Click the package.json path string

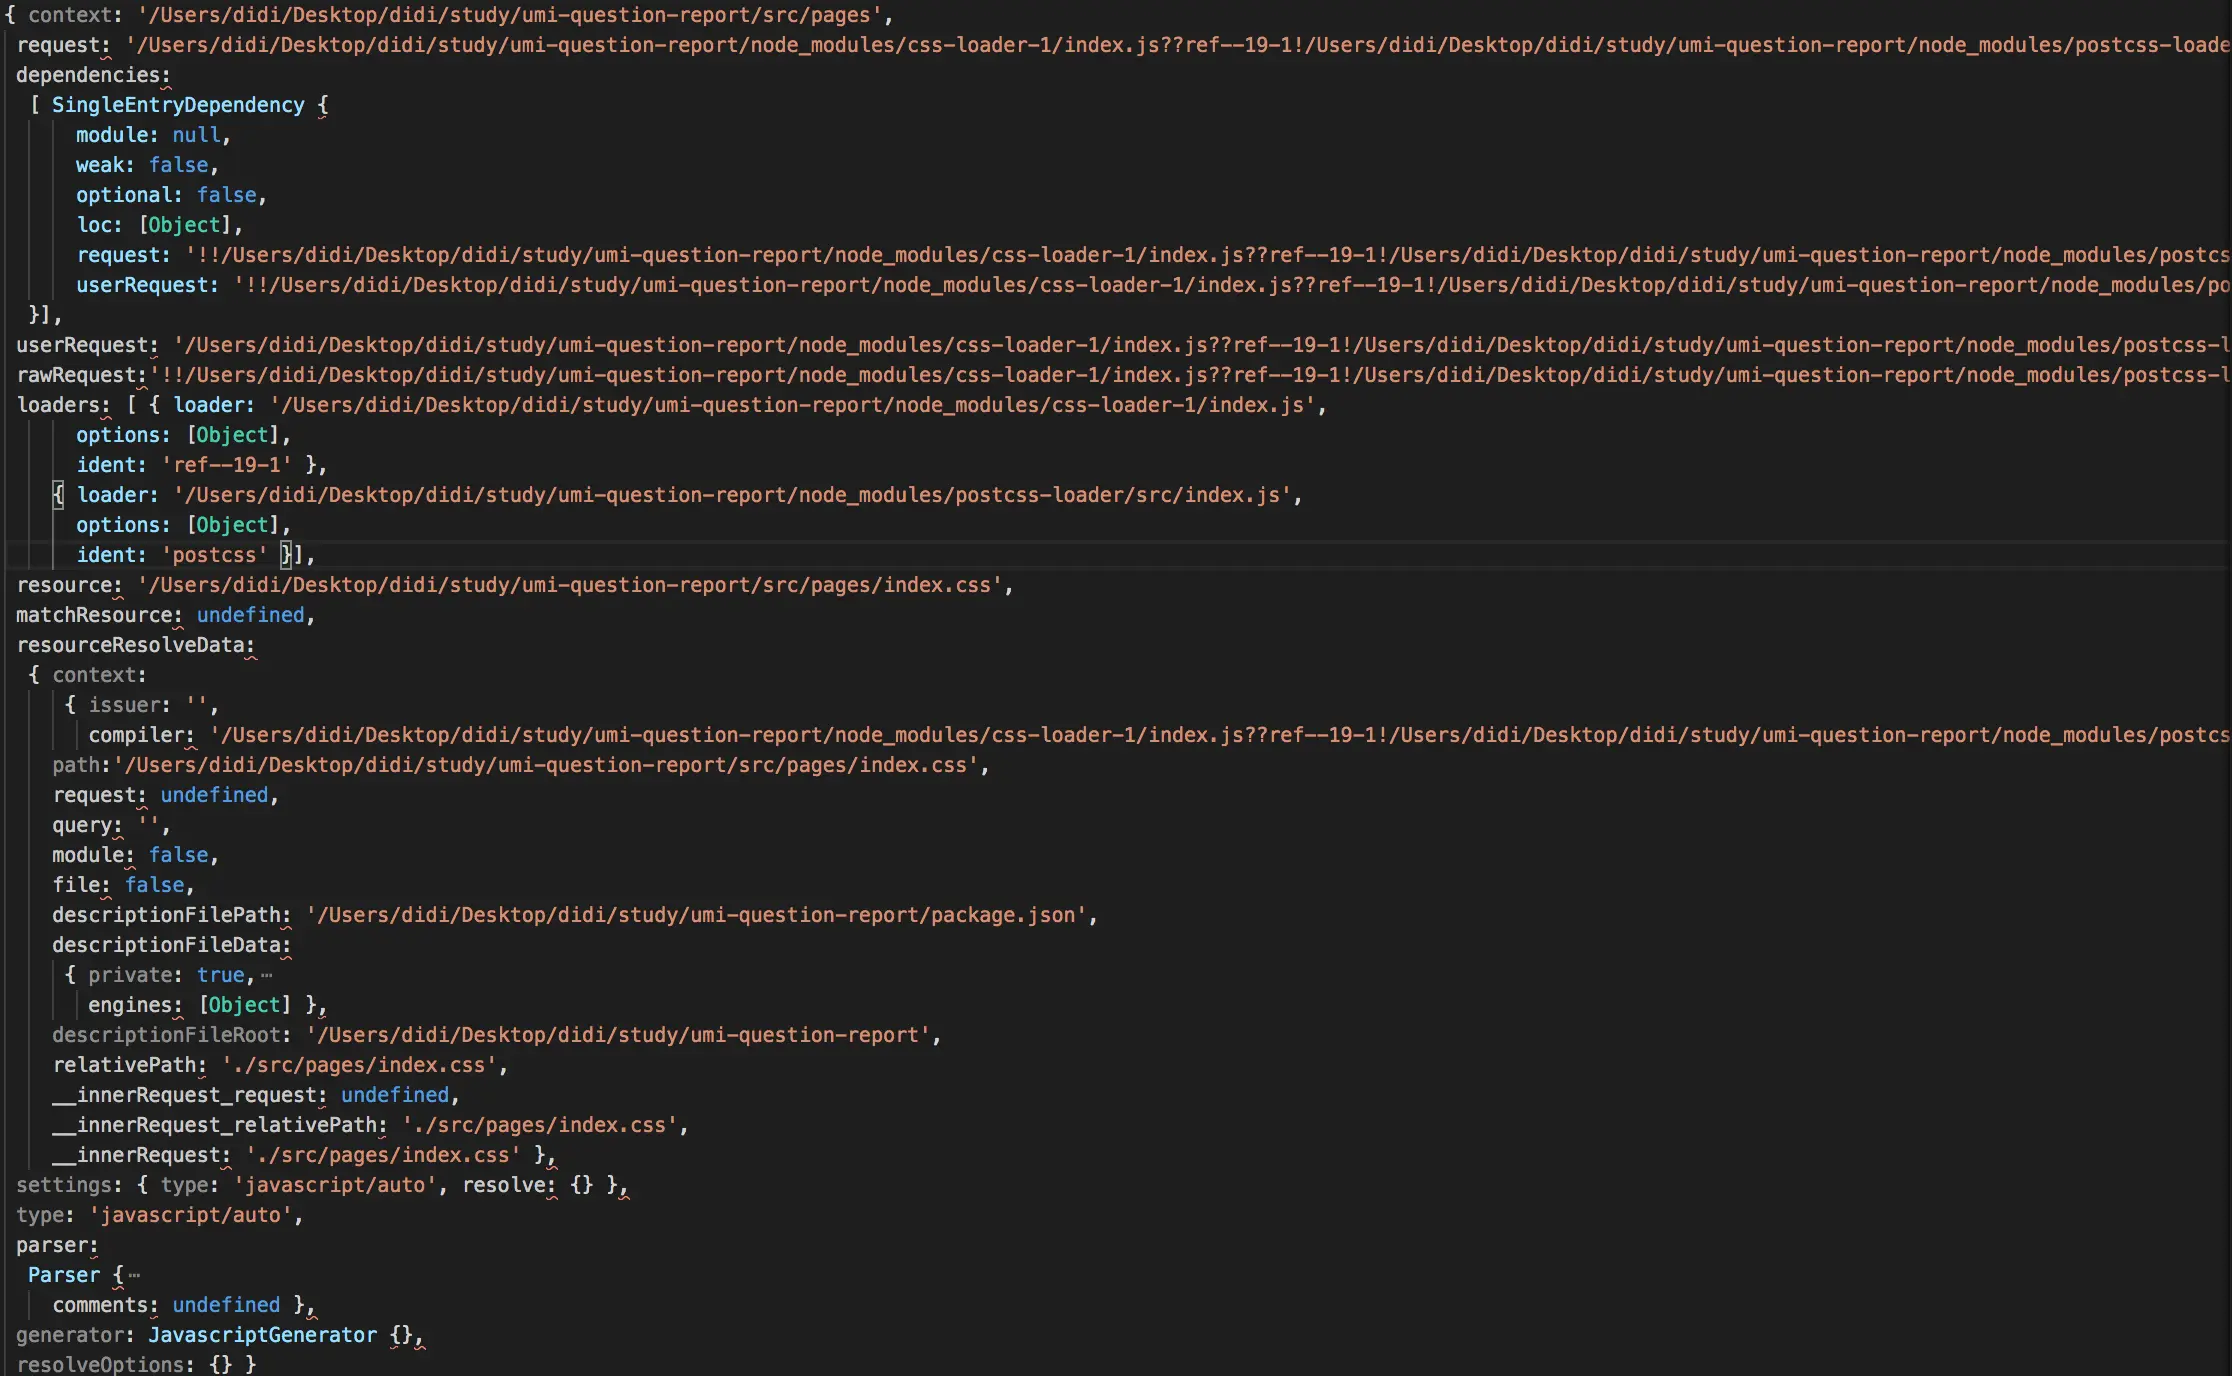click(695, 915)
